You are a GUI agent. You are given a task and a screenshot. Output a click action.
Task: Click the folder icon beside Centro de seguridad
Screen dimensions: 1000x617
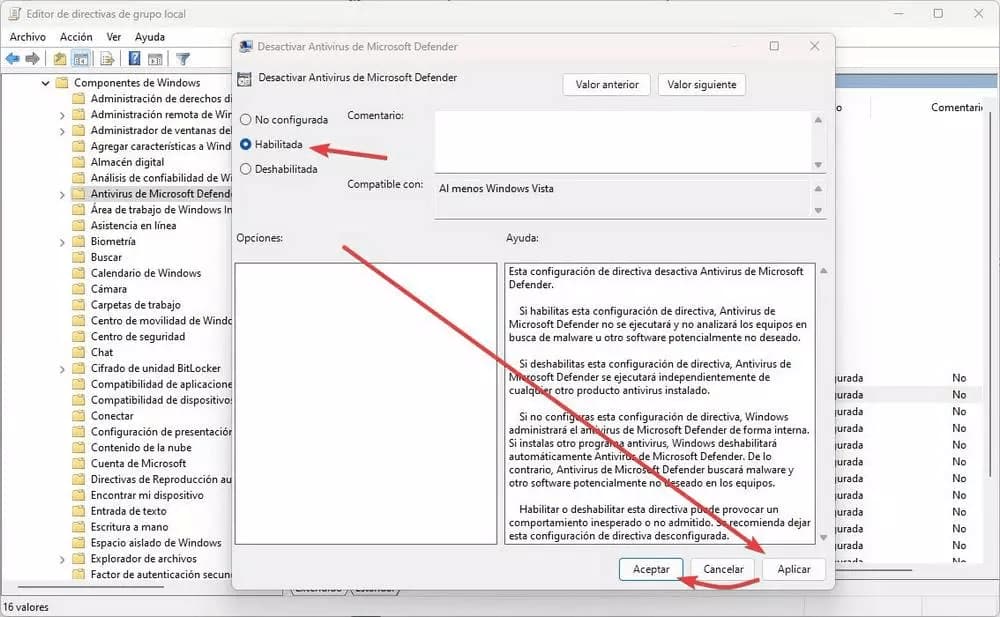[x=78, y=336]
